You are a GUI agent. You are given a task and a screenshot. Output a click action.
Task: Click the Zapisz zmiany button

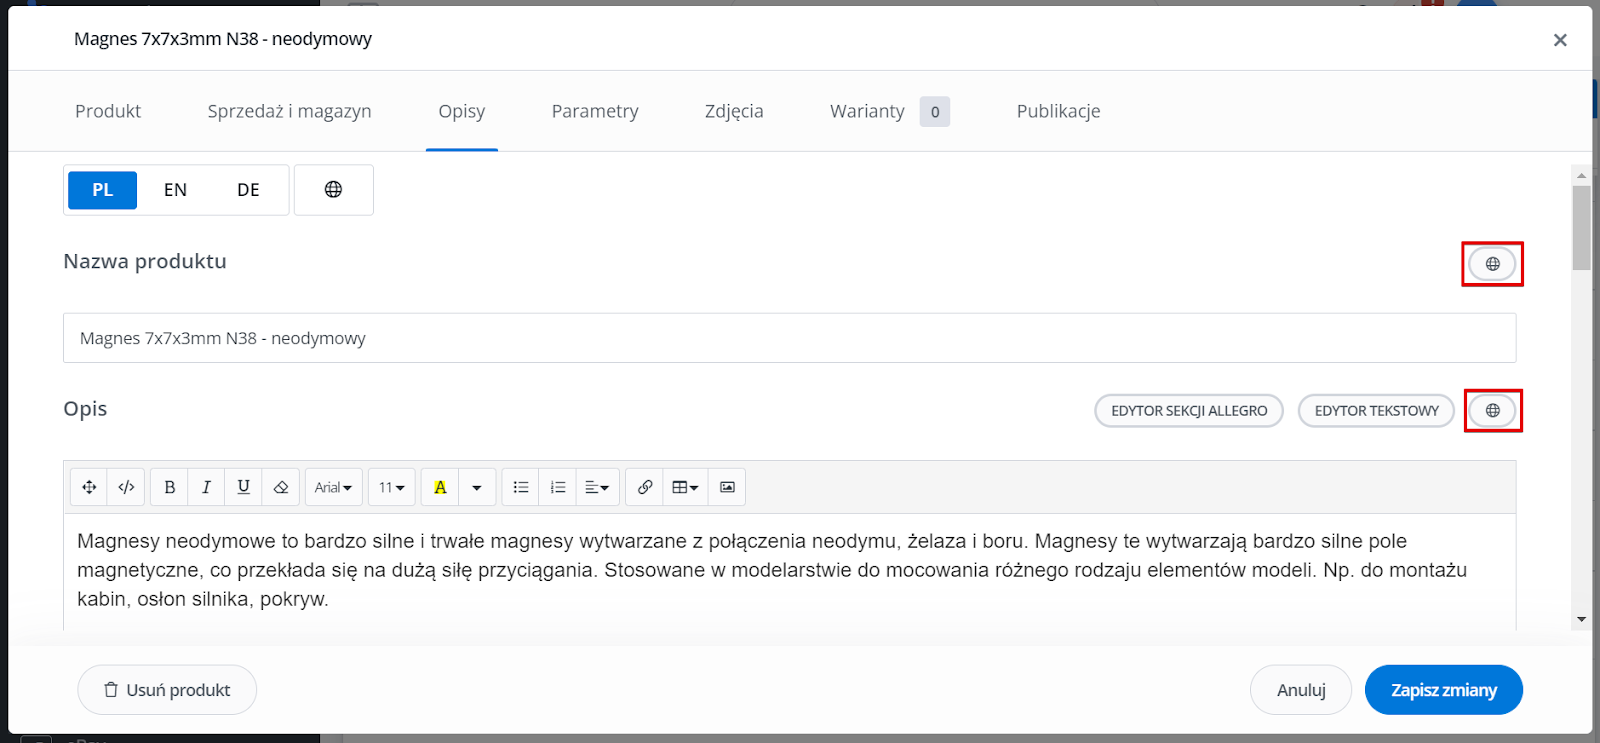[x=1443, y=690]
